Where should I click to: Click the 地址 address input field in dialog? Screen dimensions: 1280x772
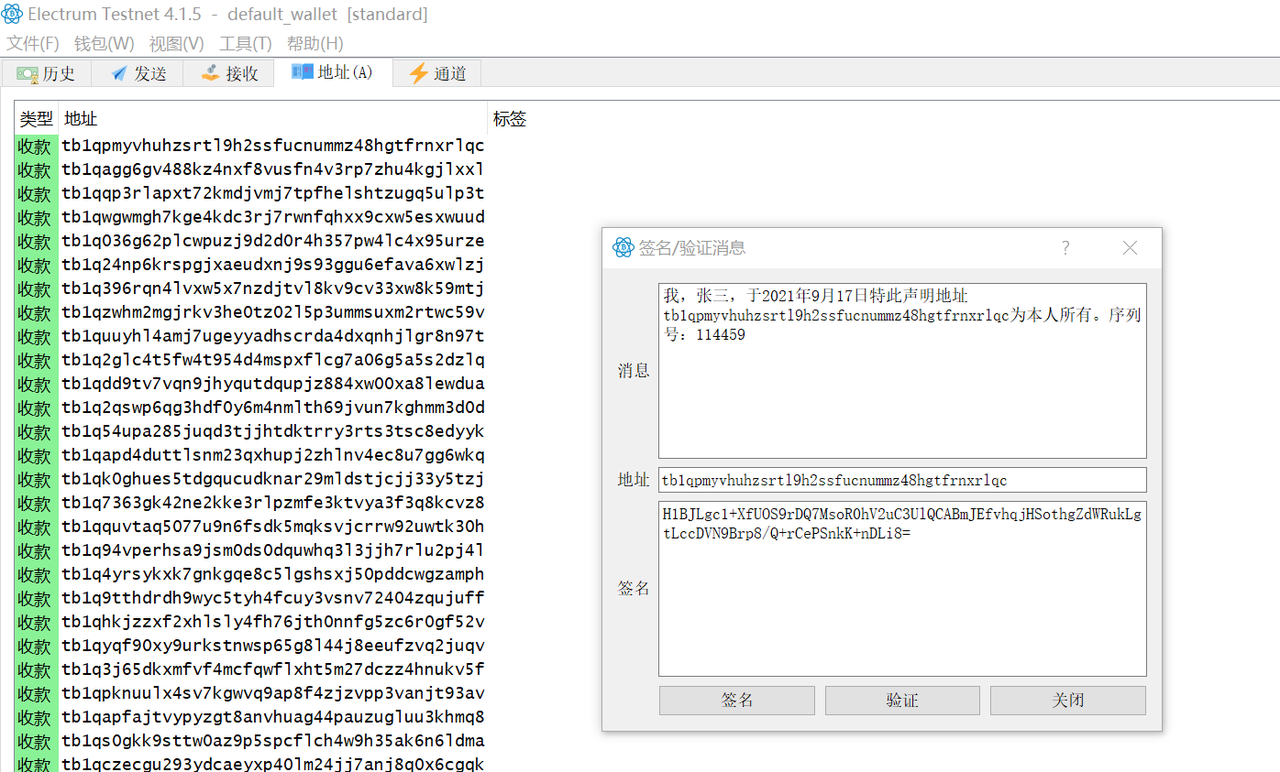[x=902, y=480]
